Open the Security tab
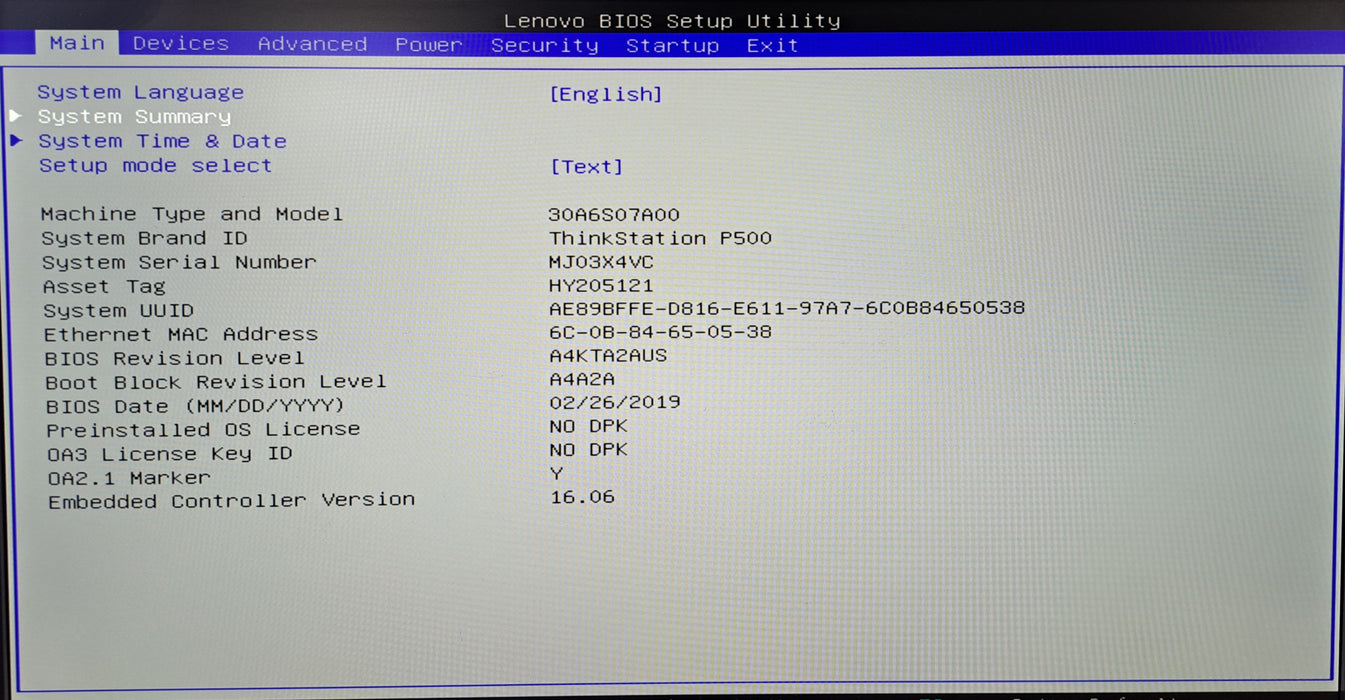This screenshot has height=700, width=1345. pos(545,45)
